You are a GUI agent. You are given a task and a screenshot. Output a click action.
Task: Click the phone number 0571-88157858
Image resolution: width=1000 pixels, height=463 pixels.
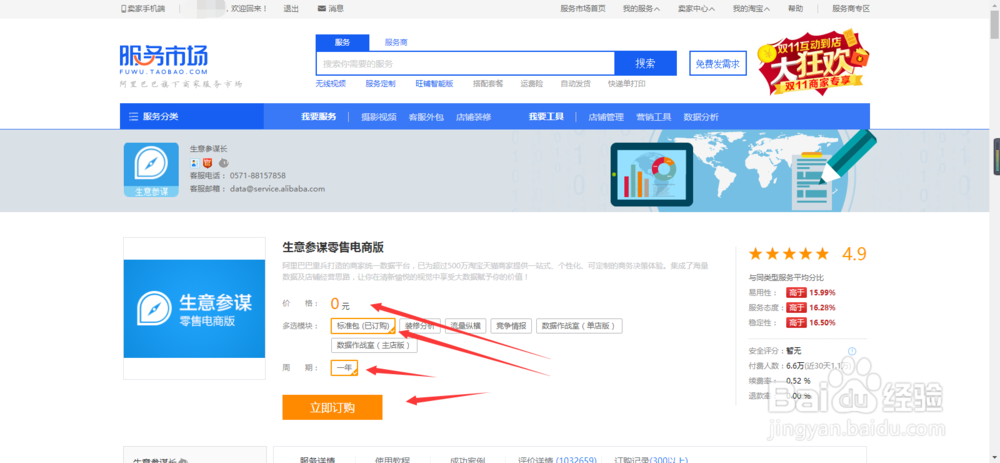point(258,175)
